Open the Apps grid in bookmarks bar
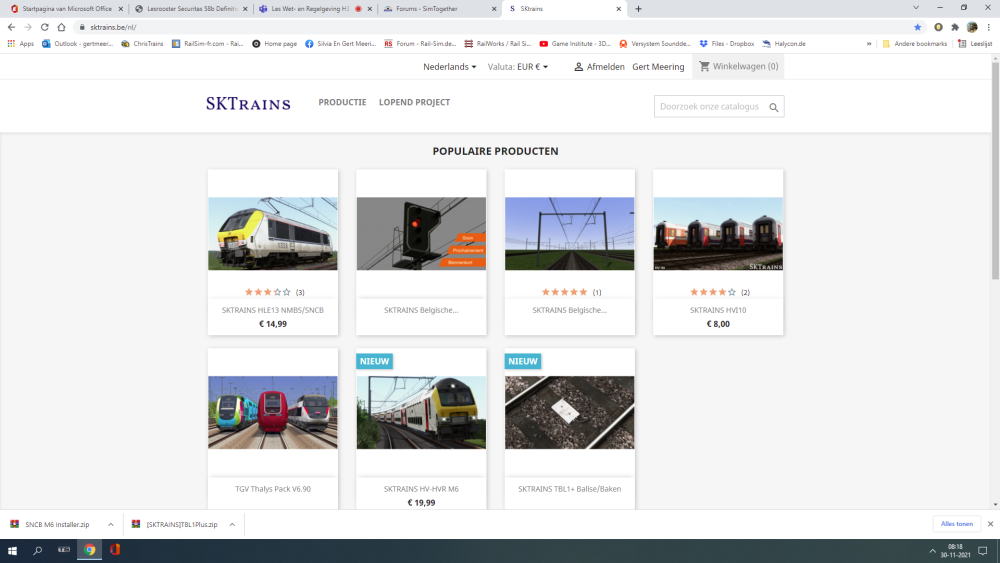This screenshot has width=1000, height=563. [x=20, y=44]
